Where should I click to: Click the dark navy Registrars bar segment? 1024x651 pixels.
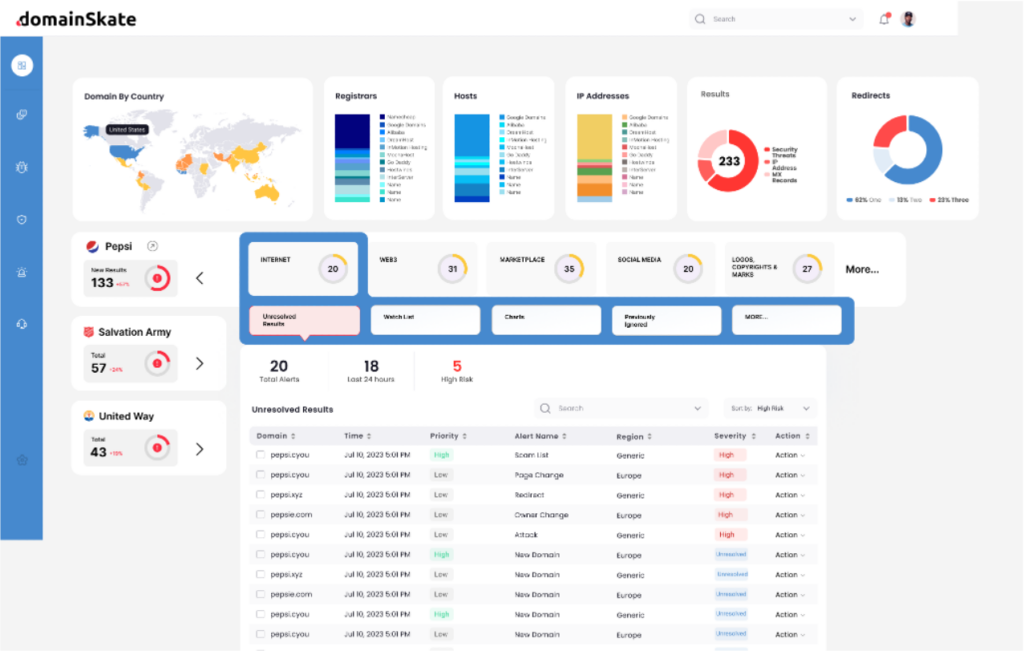click(352, 131)
